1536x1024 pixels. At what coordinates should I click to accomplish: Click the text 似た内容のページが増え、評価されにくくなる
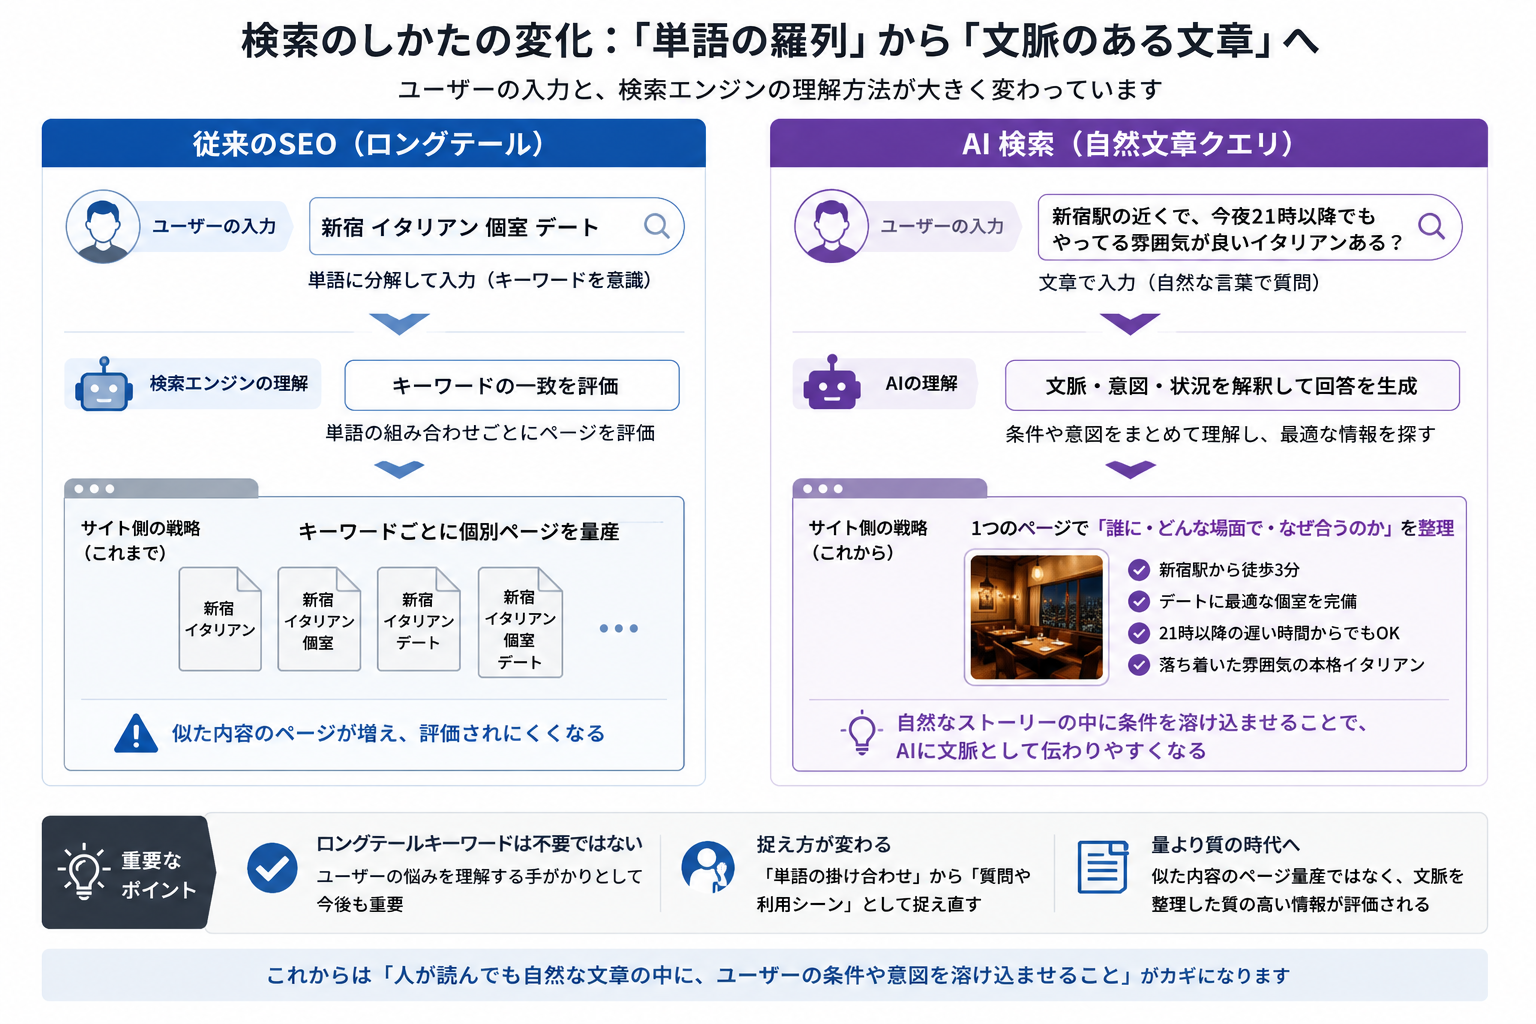pyautogui.click(x=388, y=733)
